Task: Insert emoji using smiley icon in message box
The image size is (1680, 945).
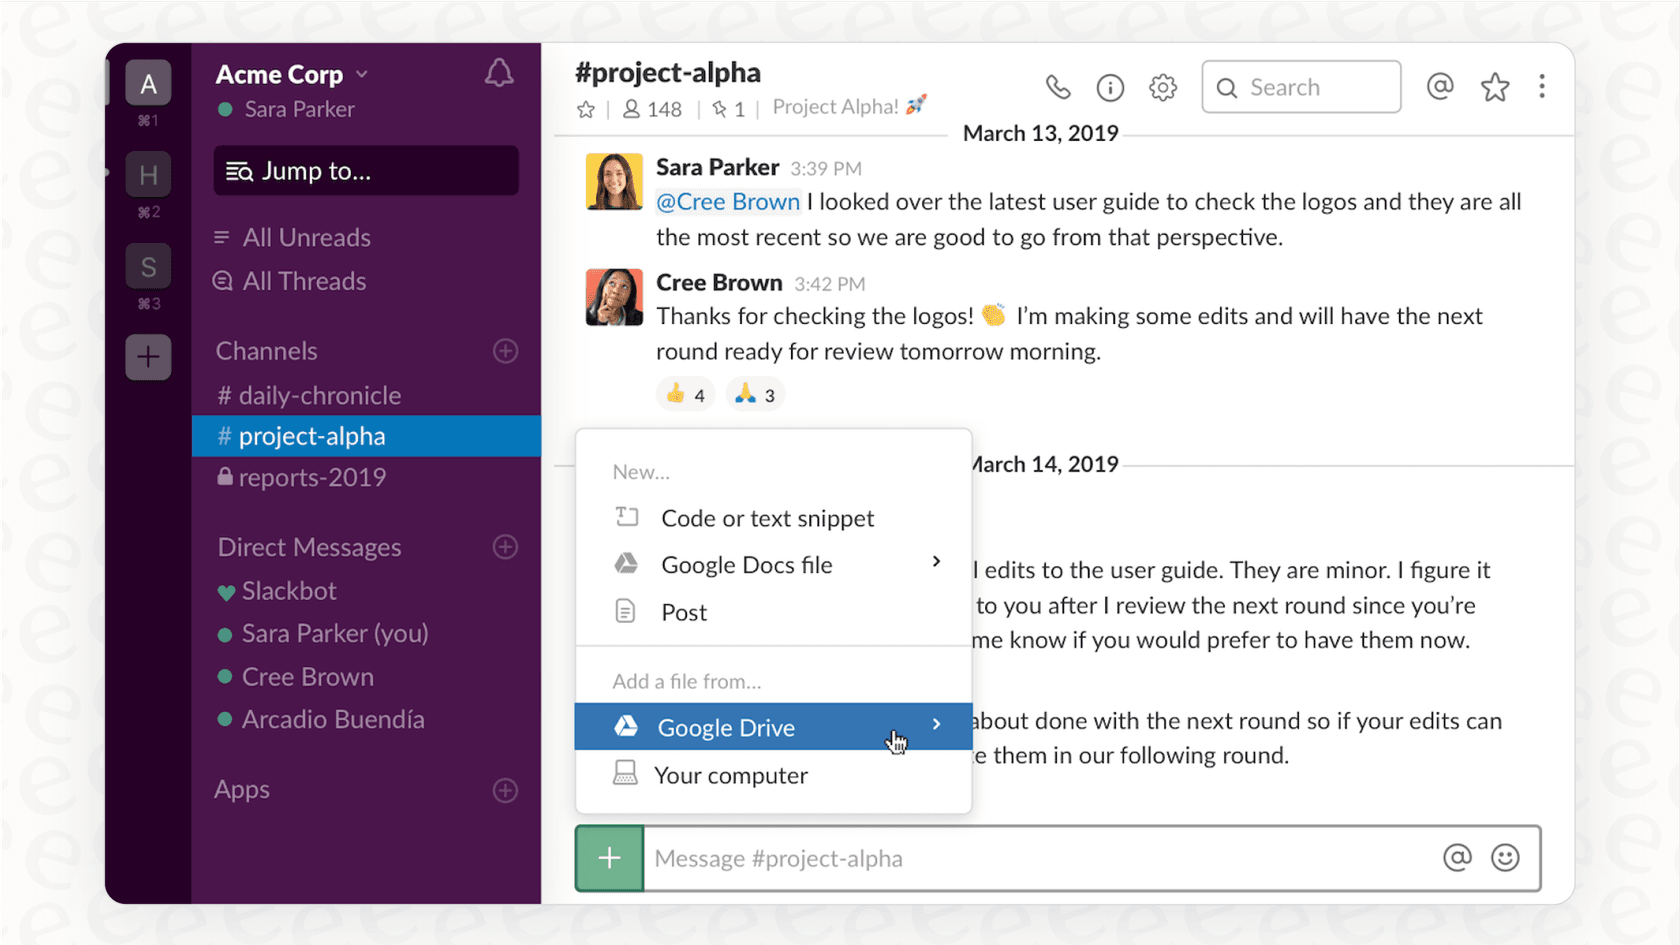Action: tap(1507, 858)
